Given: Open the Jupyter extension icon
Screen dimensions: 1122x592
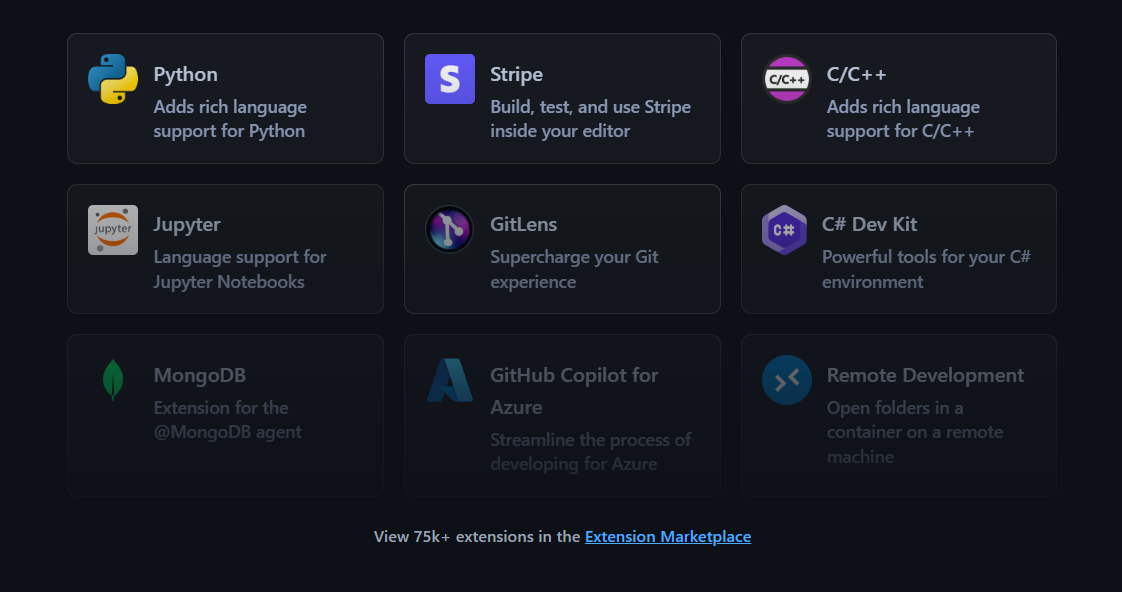Looking at the screenshot, I should coord(113,230).
